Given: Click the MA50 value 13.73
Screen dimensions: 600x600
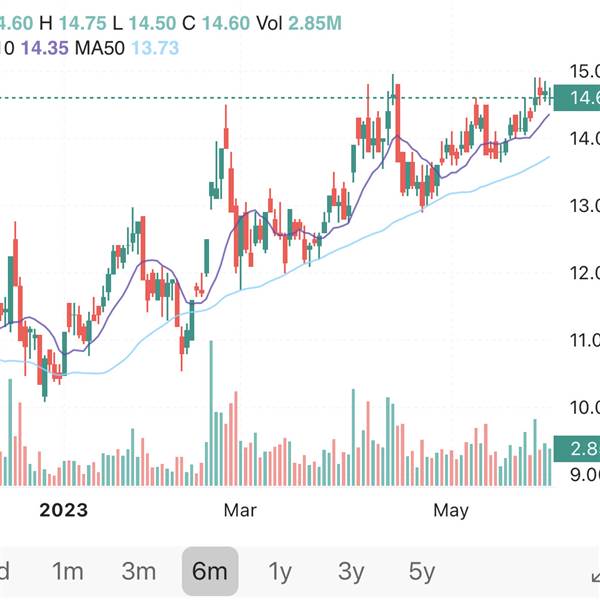Looking at the screenshot, I should click(155, 48).
